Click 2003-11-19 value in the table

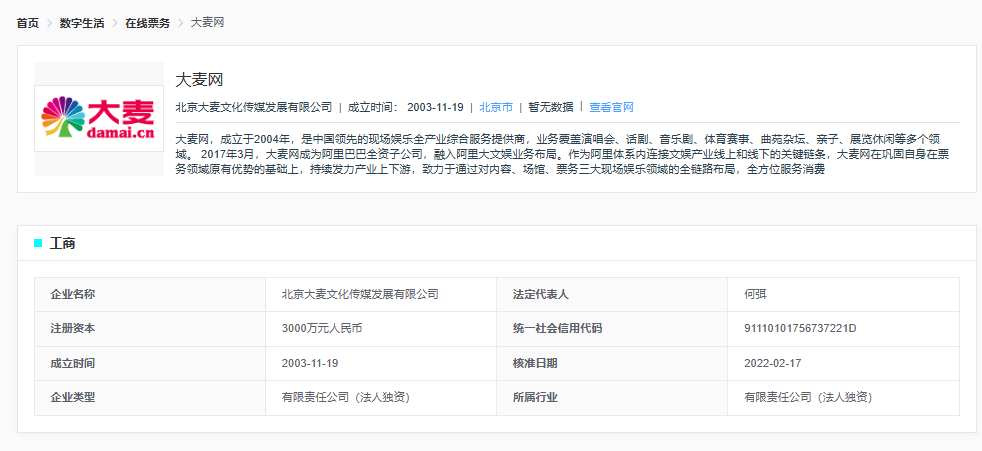(311, 363)
